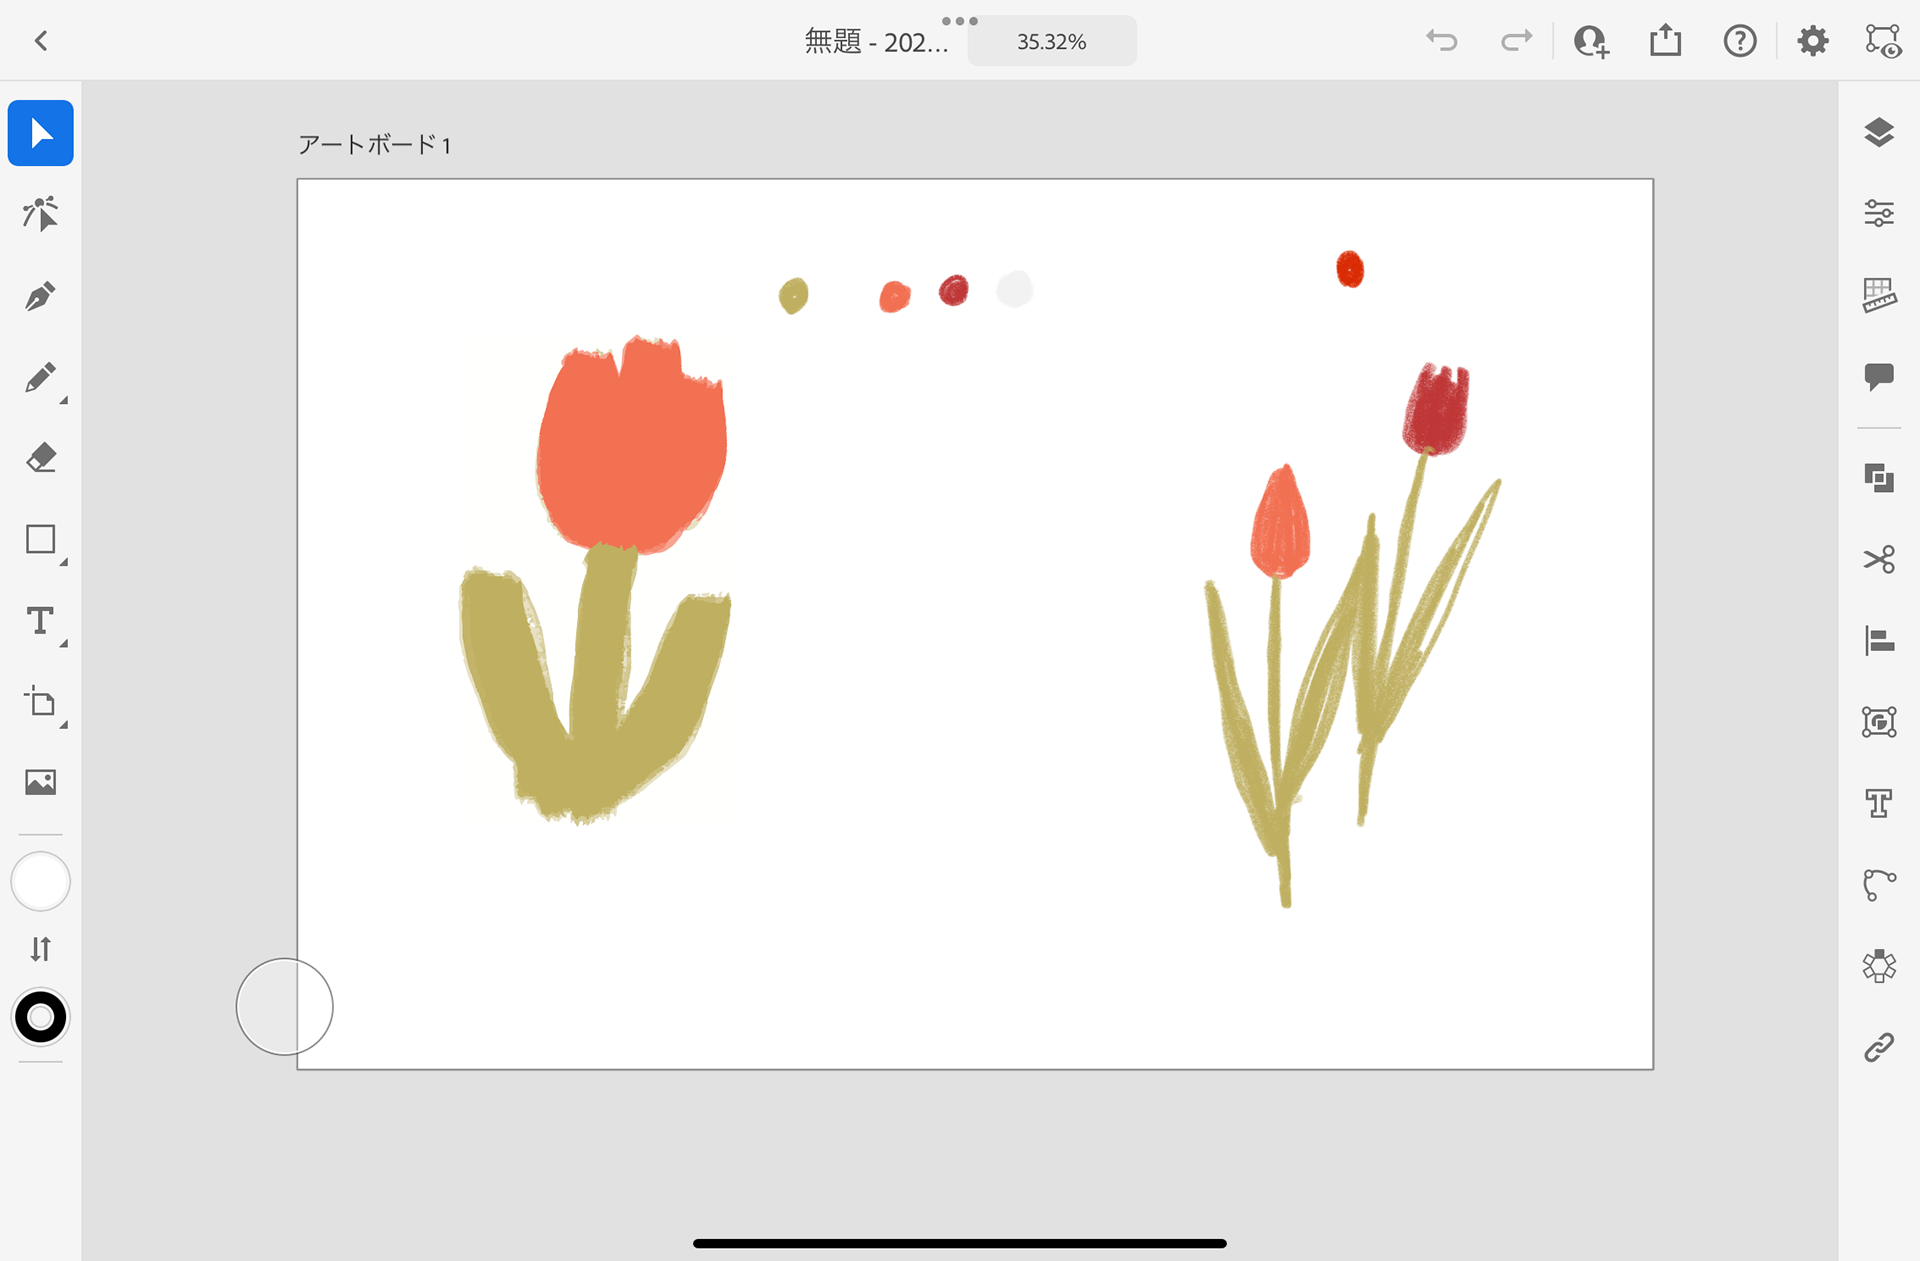Go back to the home screen
Image resolution: width=1920 pixels, height=1261 pixels.
point(41,41)
